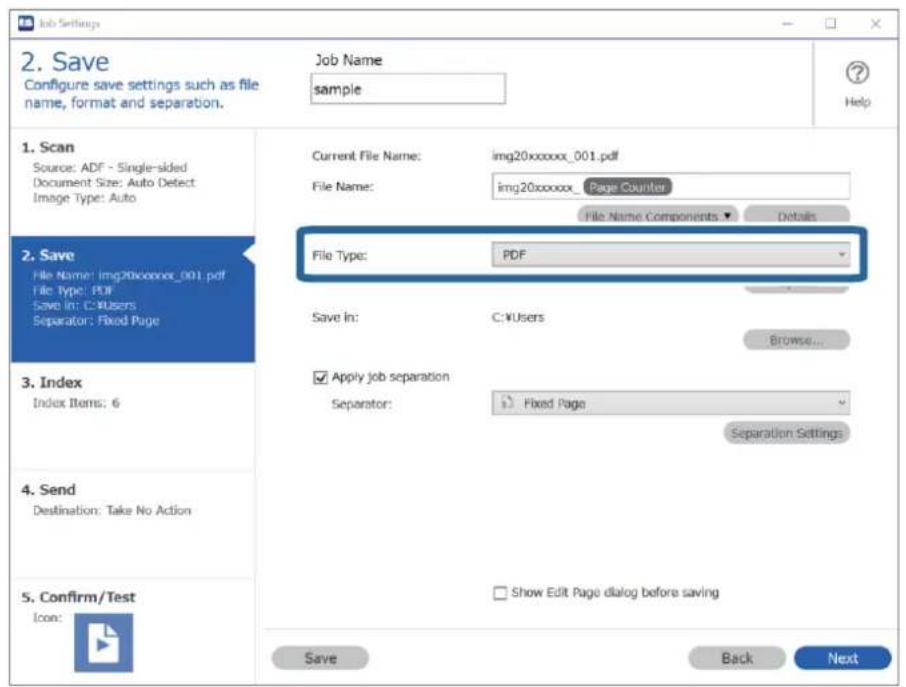The height and width of the screenshot is (687, 906).
Task: Click the Save button
Action: [x=320, y=658]
